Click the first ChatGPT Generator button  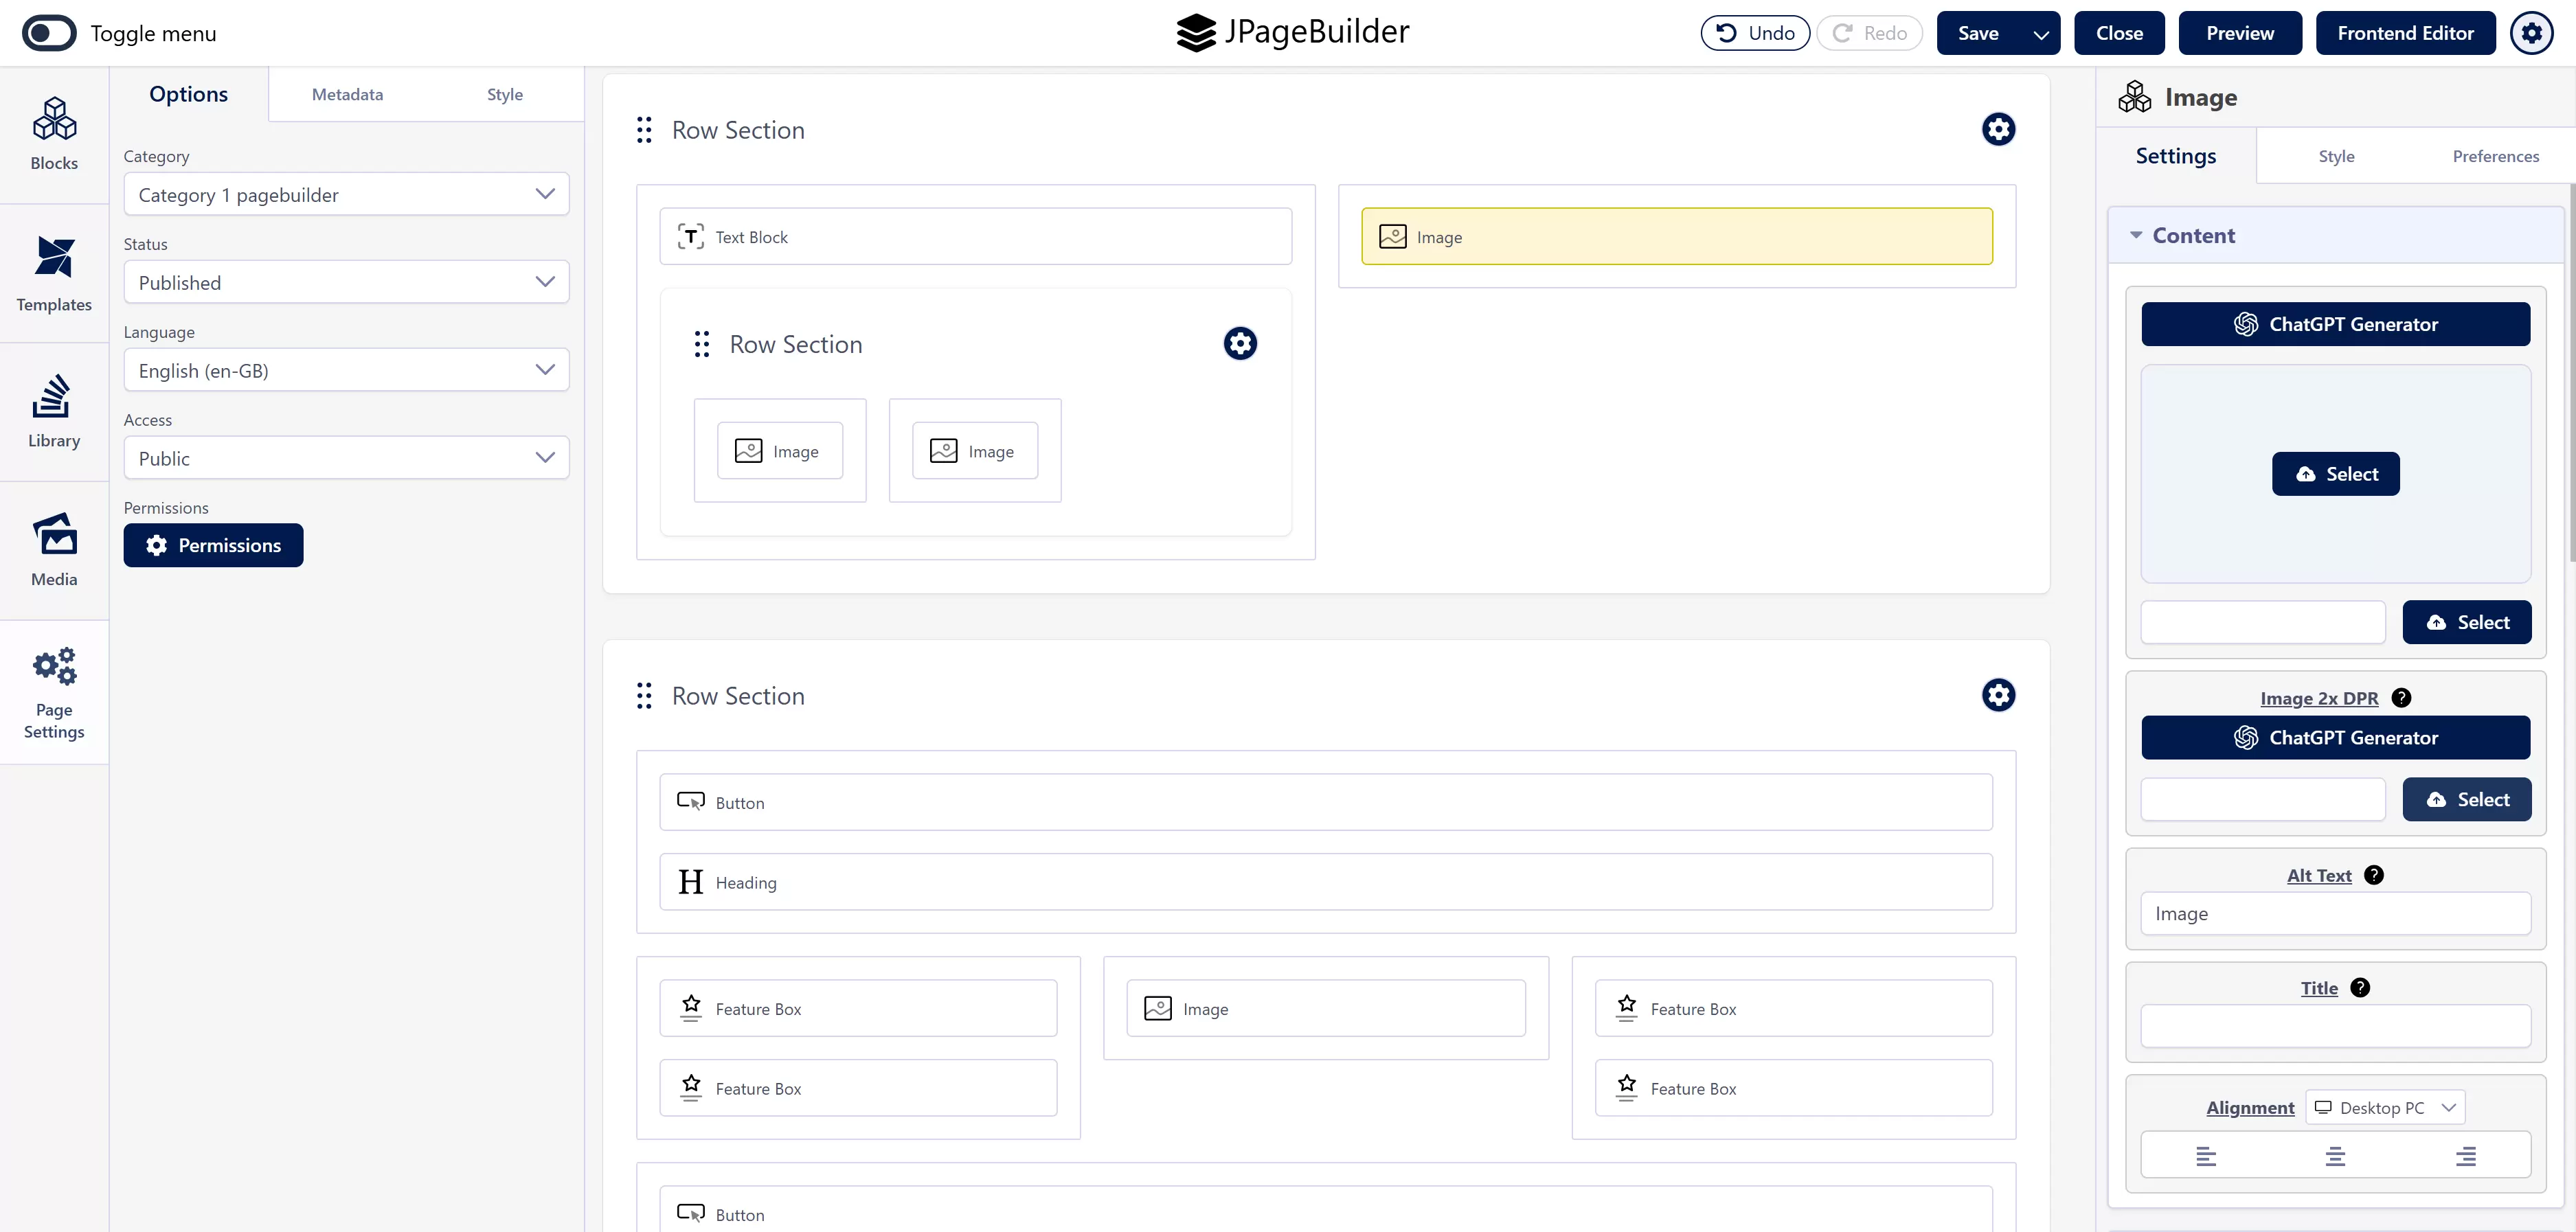[x=2335, y=324]
